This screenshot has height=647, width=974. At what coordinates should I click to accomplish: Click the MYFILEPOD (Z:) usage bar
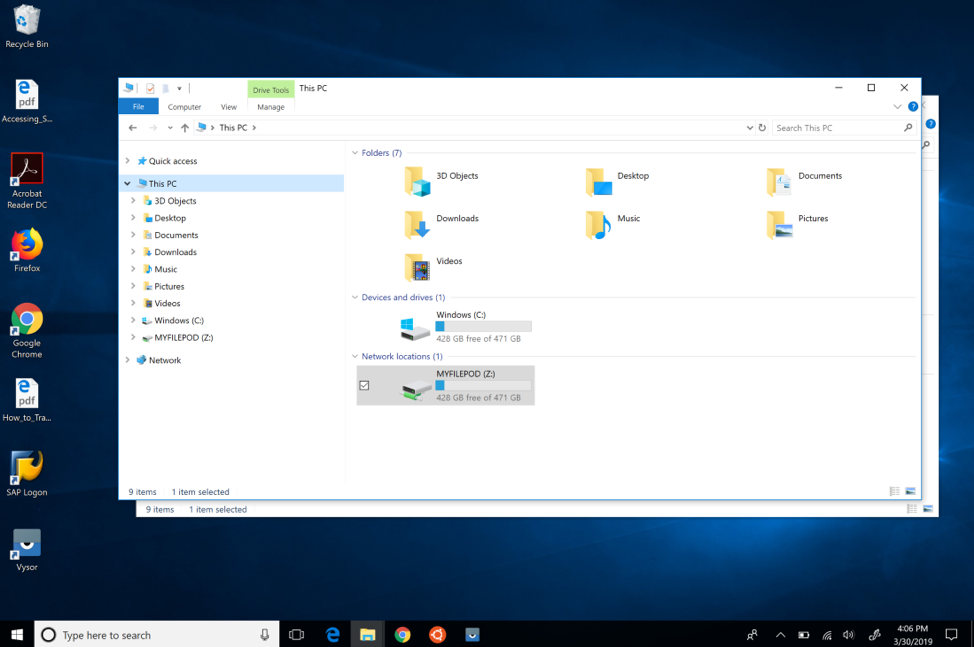(483, 386)
